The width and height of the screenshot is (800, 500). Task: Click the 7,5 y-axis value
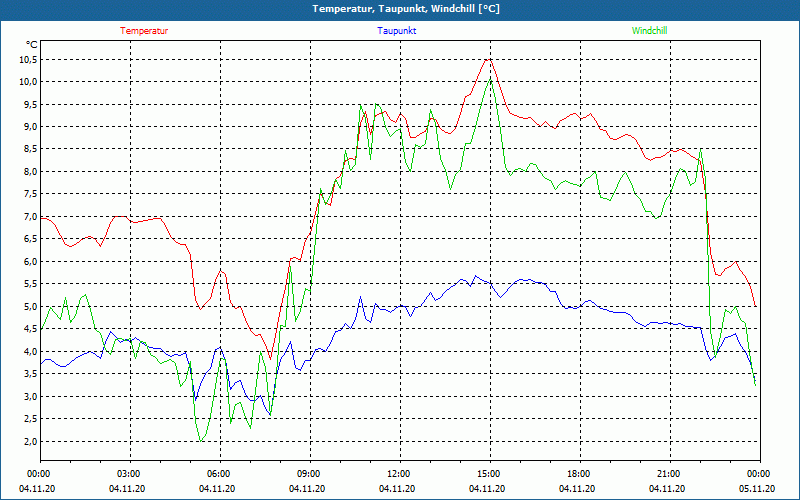click(x=31, y=194)
